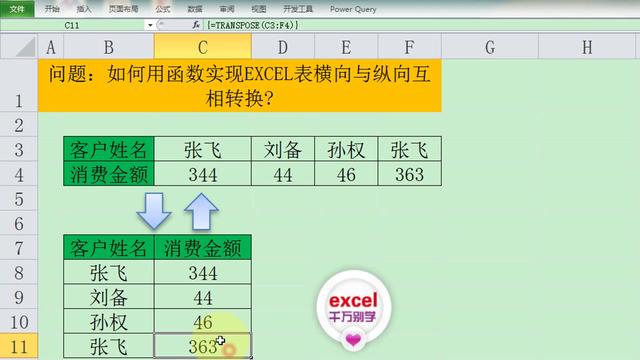Click cell 孙权 in row 10
Image resolution: width=640 pixels, height=360 pixels.
click(109, 322)
